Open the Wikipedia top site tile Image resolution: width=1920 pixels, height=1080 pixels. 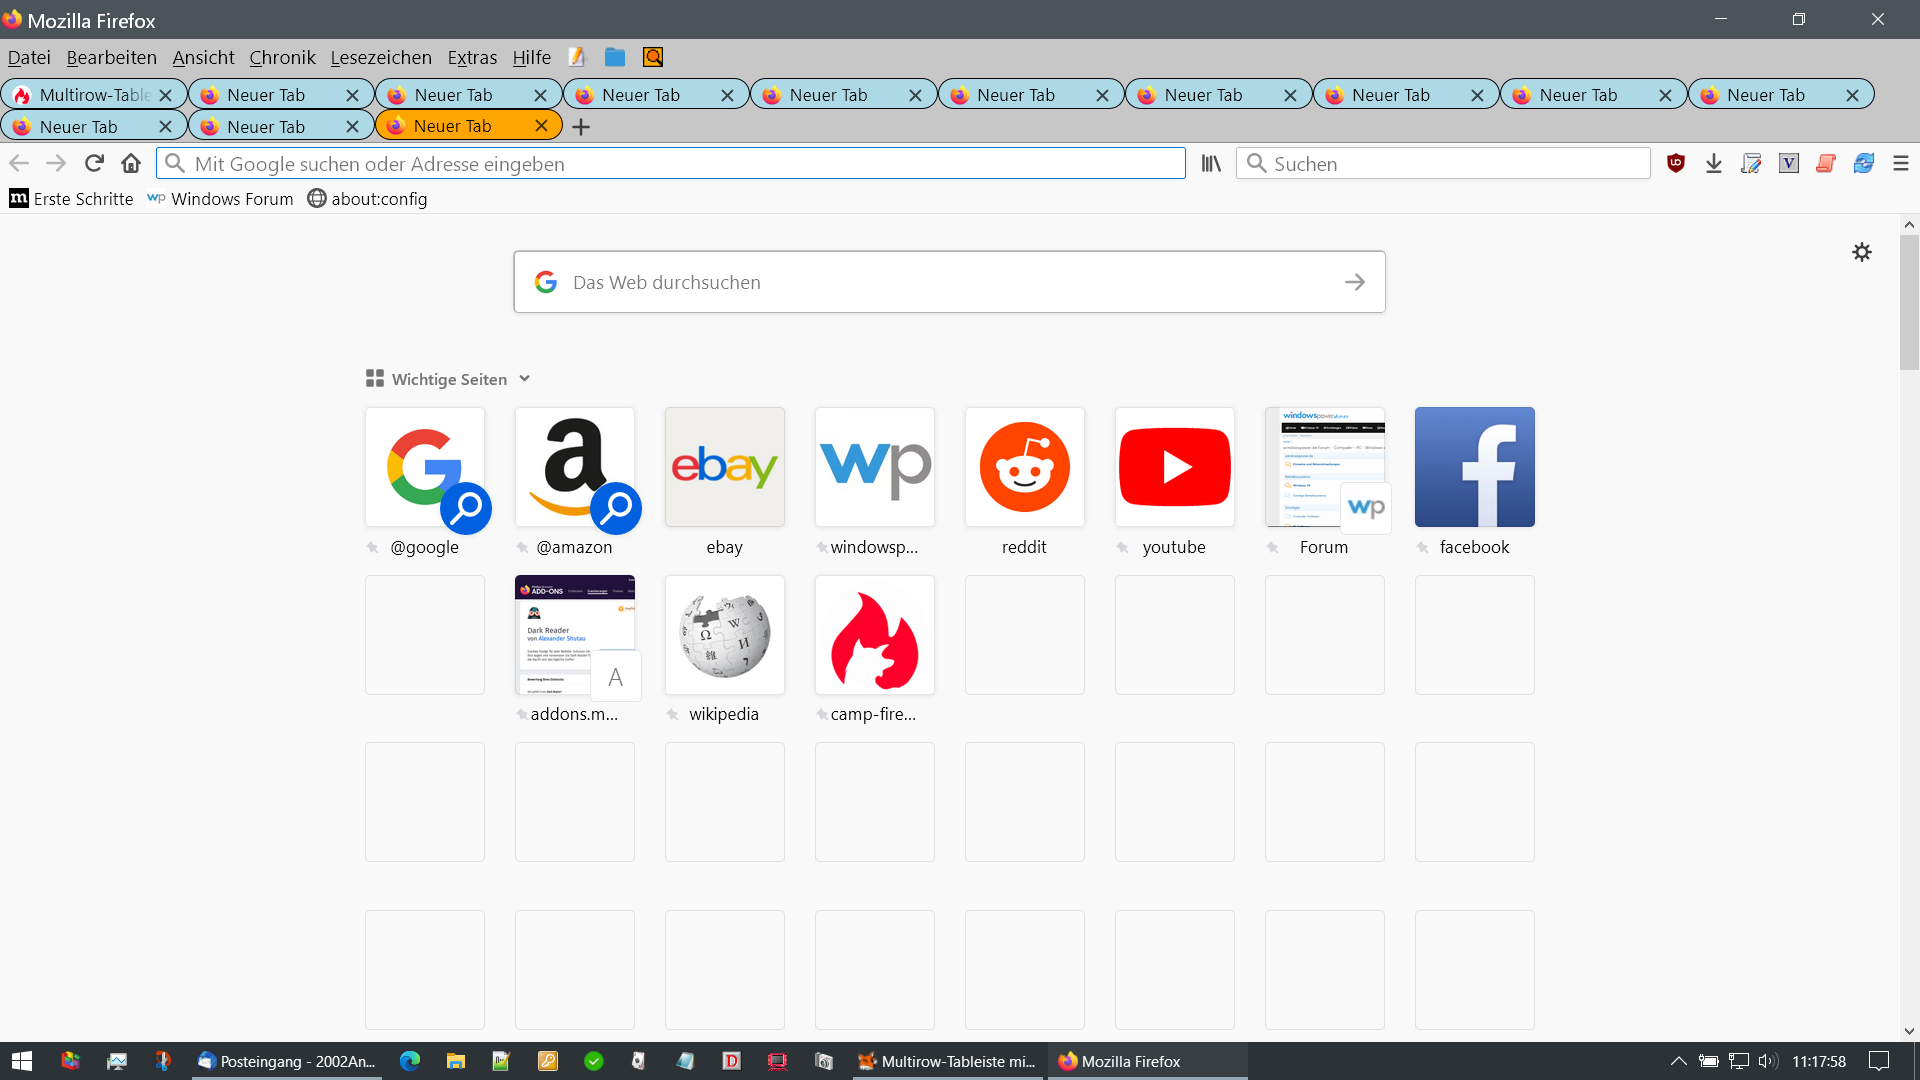tap(724, 635)
